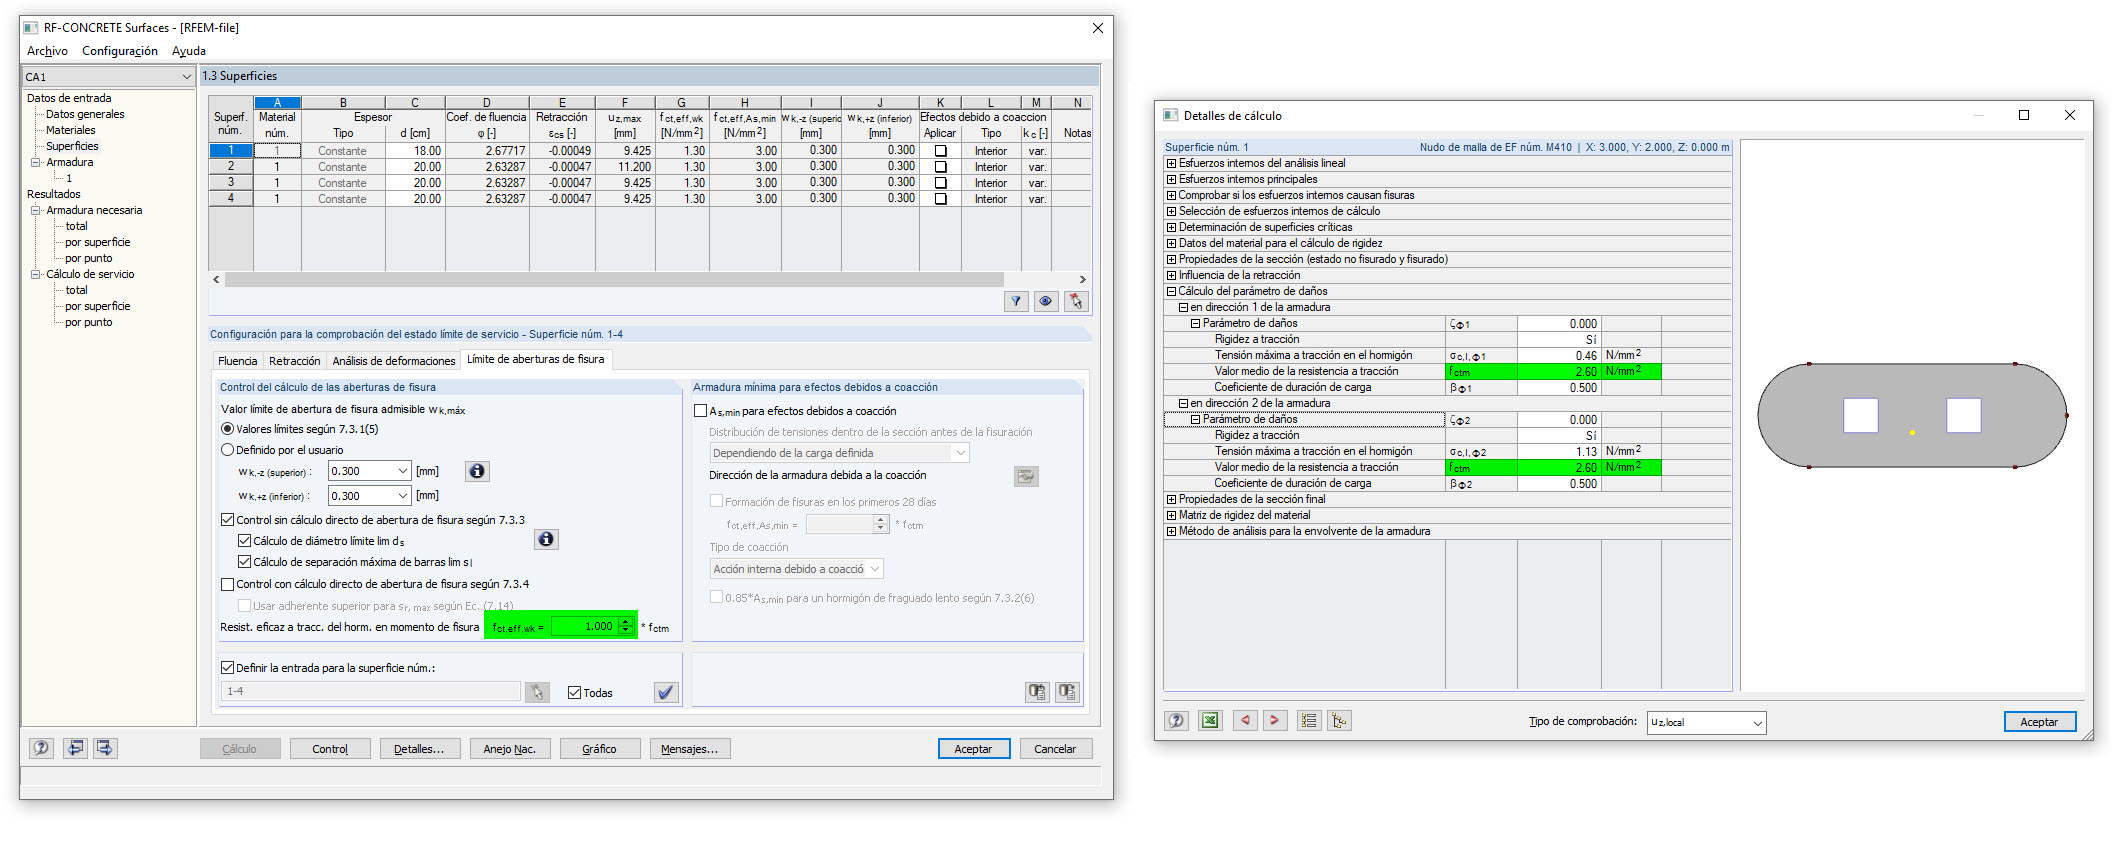
Task: Switch to the Retracción tab
Action: (295, 361)
